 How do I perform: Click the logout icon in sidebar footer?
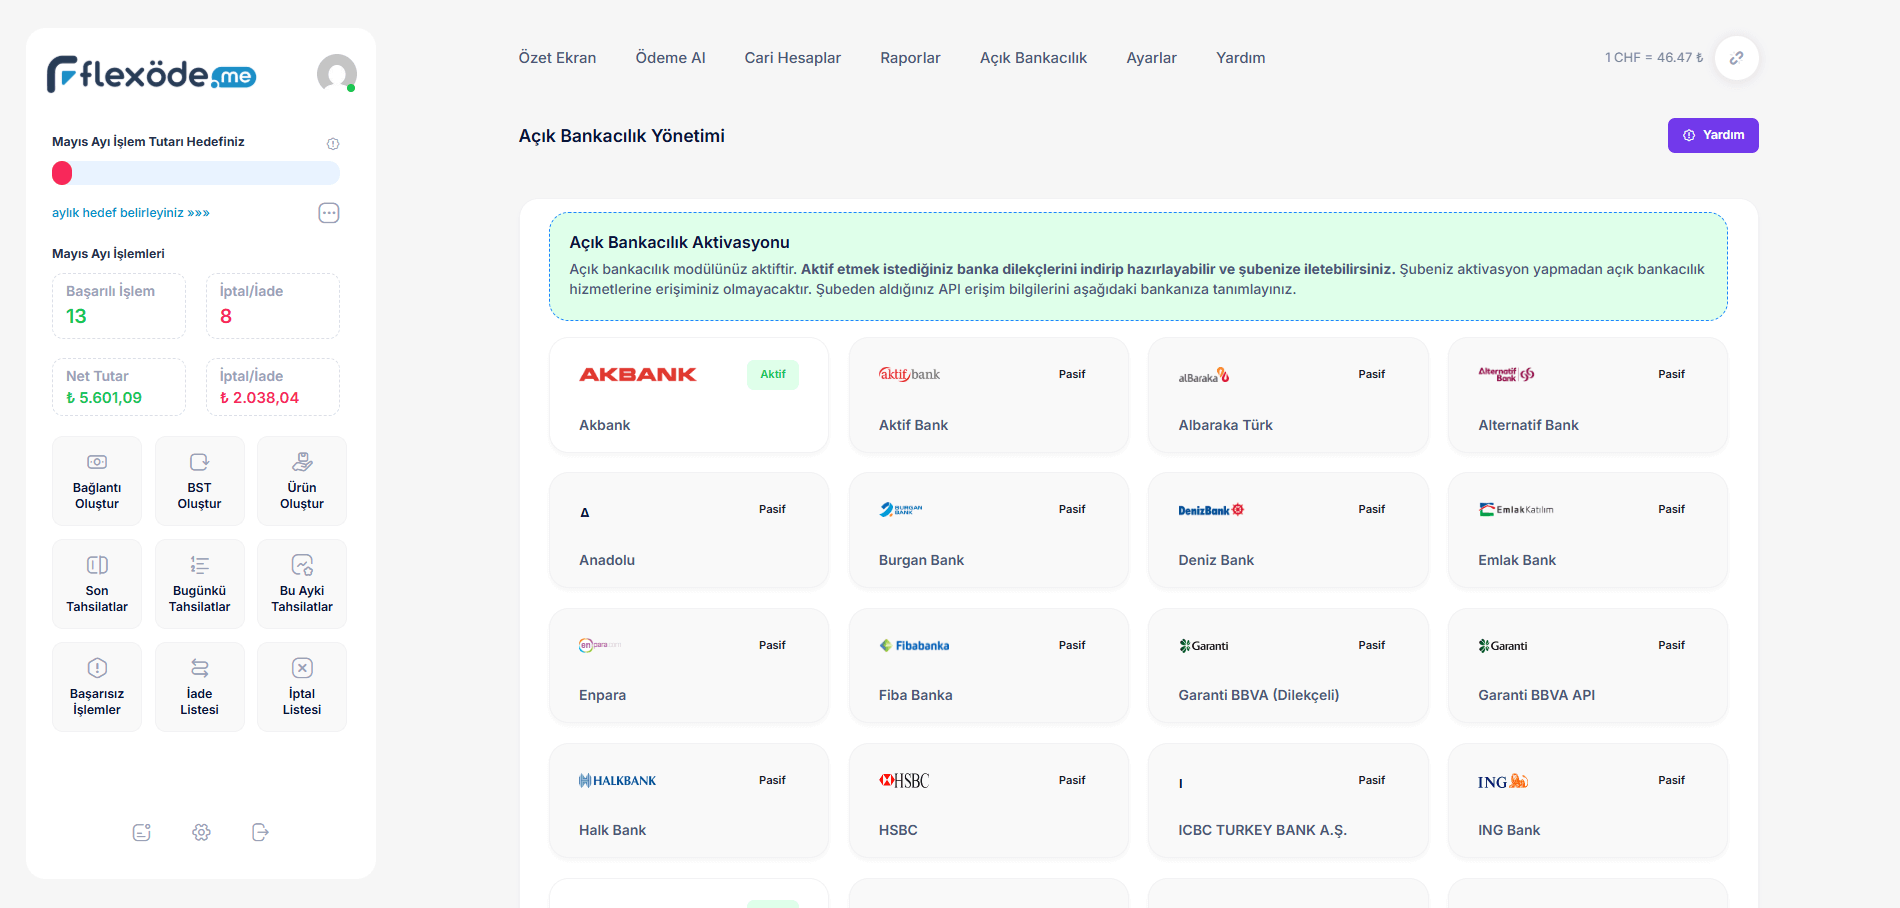click(260, 832)
